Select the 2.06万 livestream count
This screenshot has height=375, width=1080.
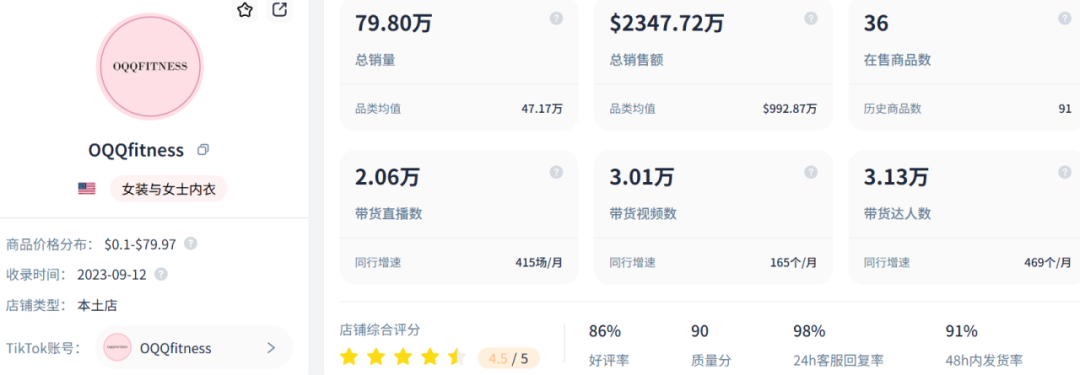pyautogui.click(x=387, y=177)
